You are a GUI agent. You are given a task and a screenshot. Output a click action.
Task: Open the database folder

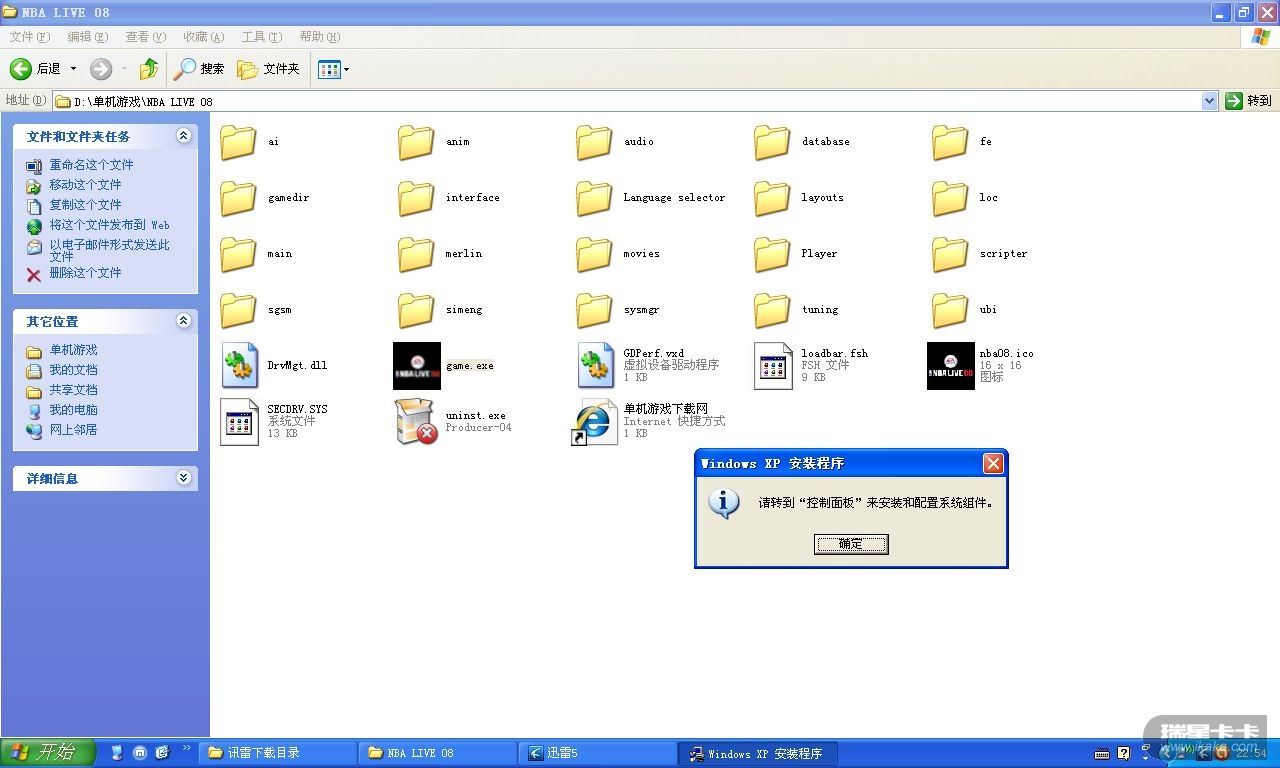(x=772, y=142)
